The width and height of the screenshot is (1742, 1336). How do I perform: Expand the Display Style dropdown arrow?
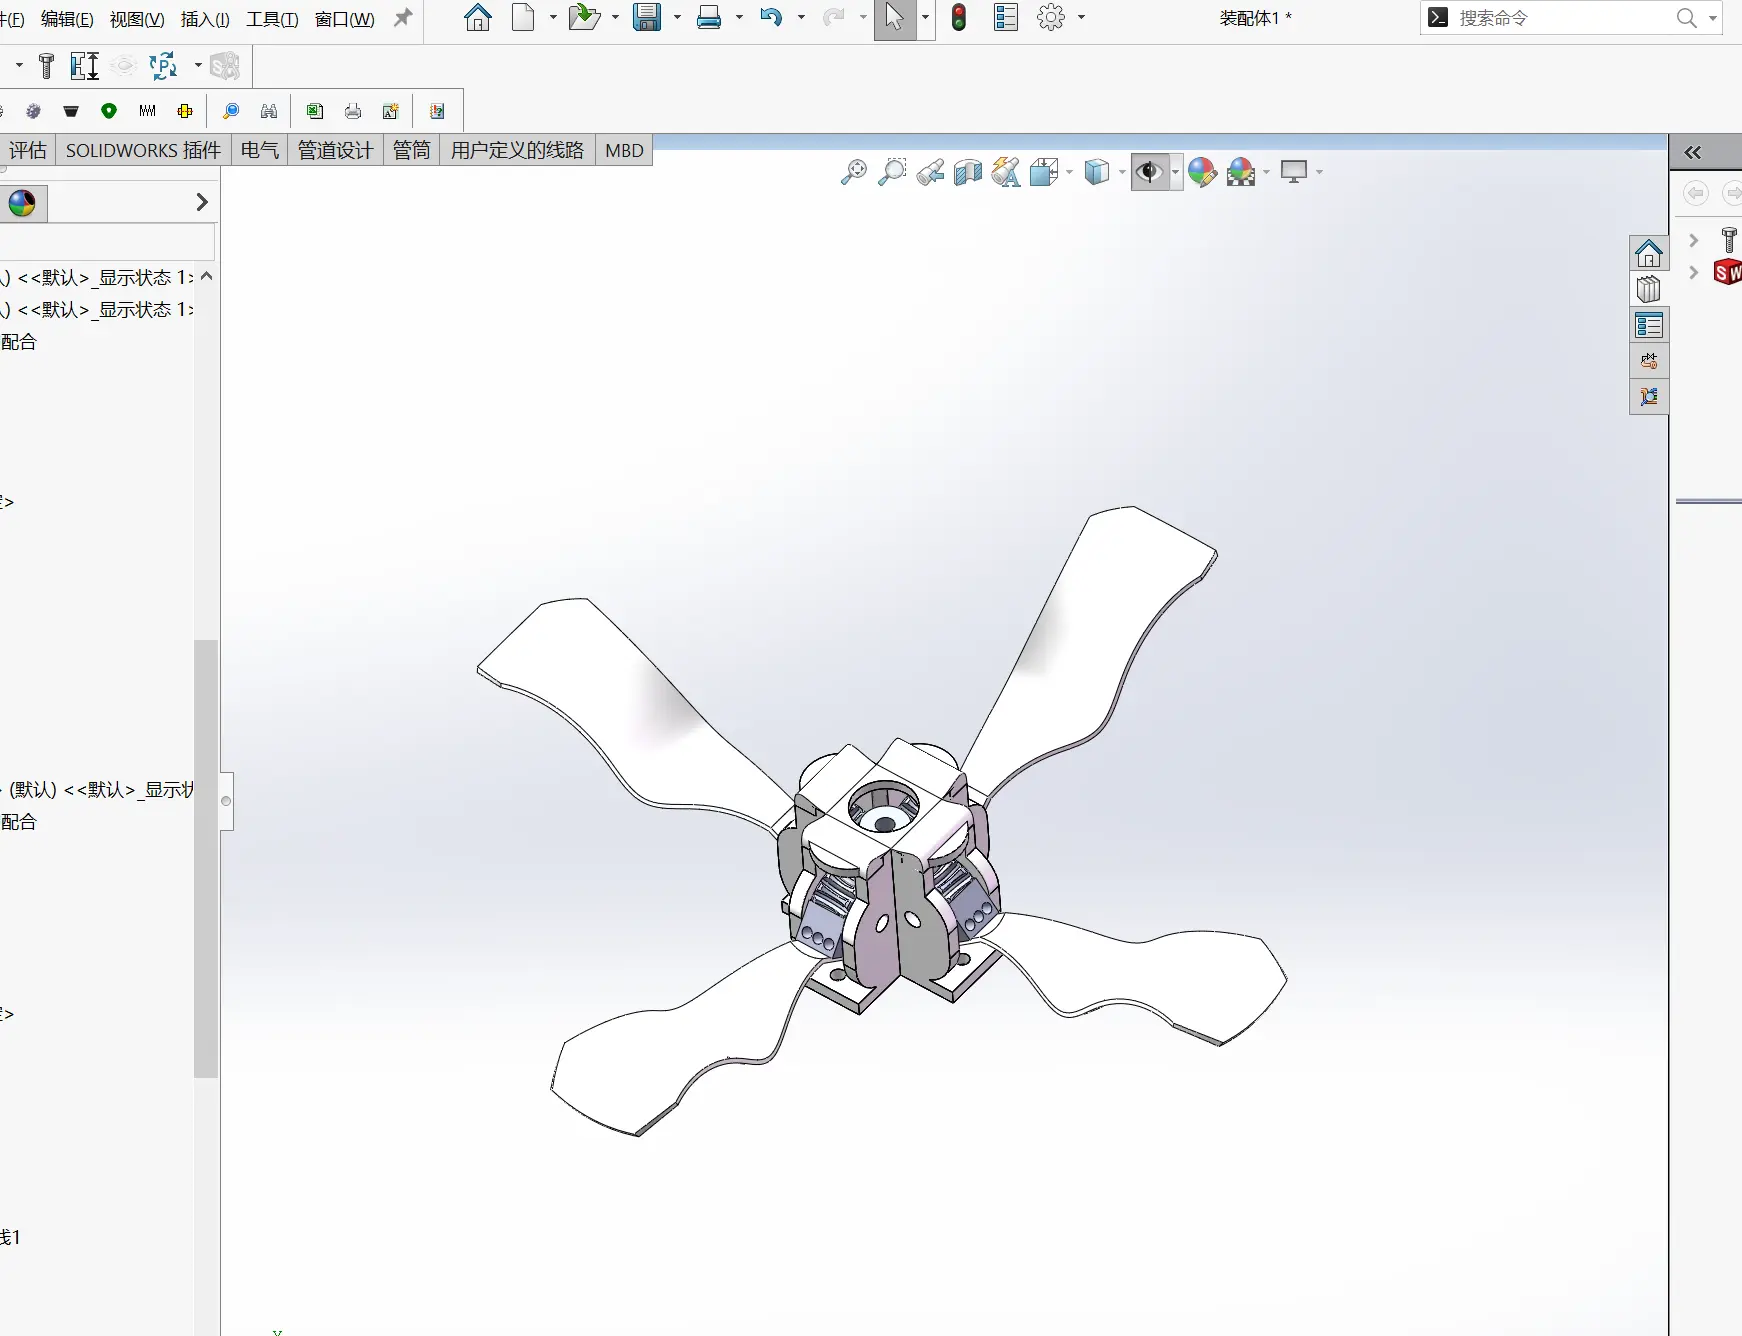click(1122, 173)
